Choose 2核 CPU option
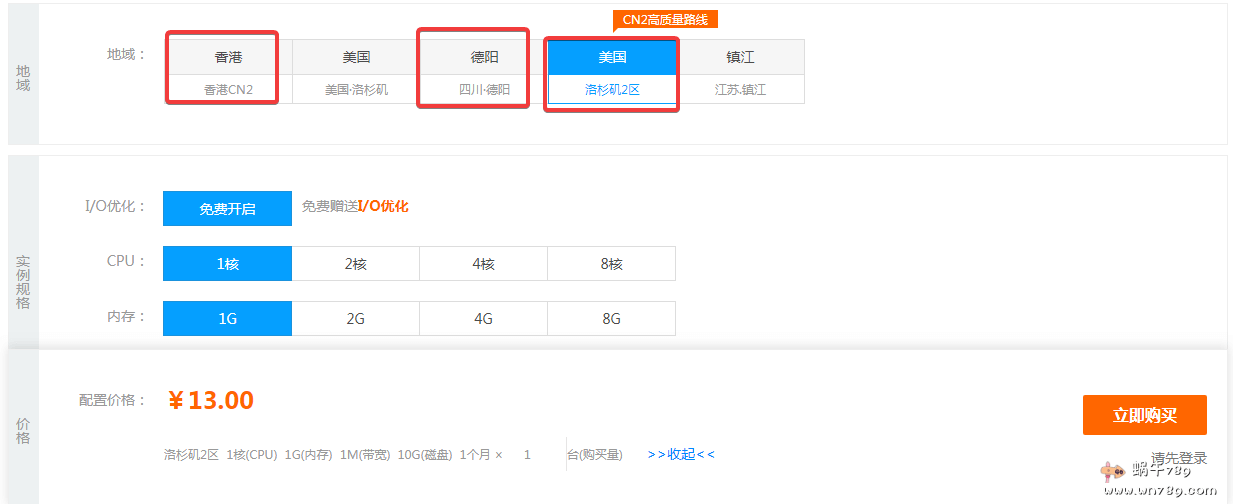This screenshot has width=1233, height=504. [355, 264]
